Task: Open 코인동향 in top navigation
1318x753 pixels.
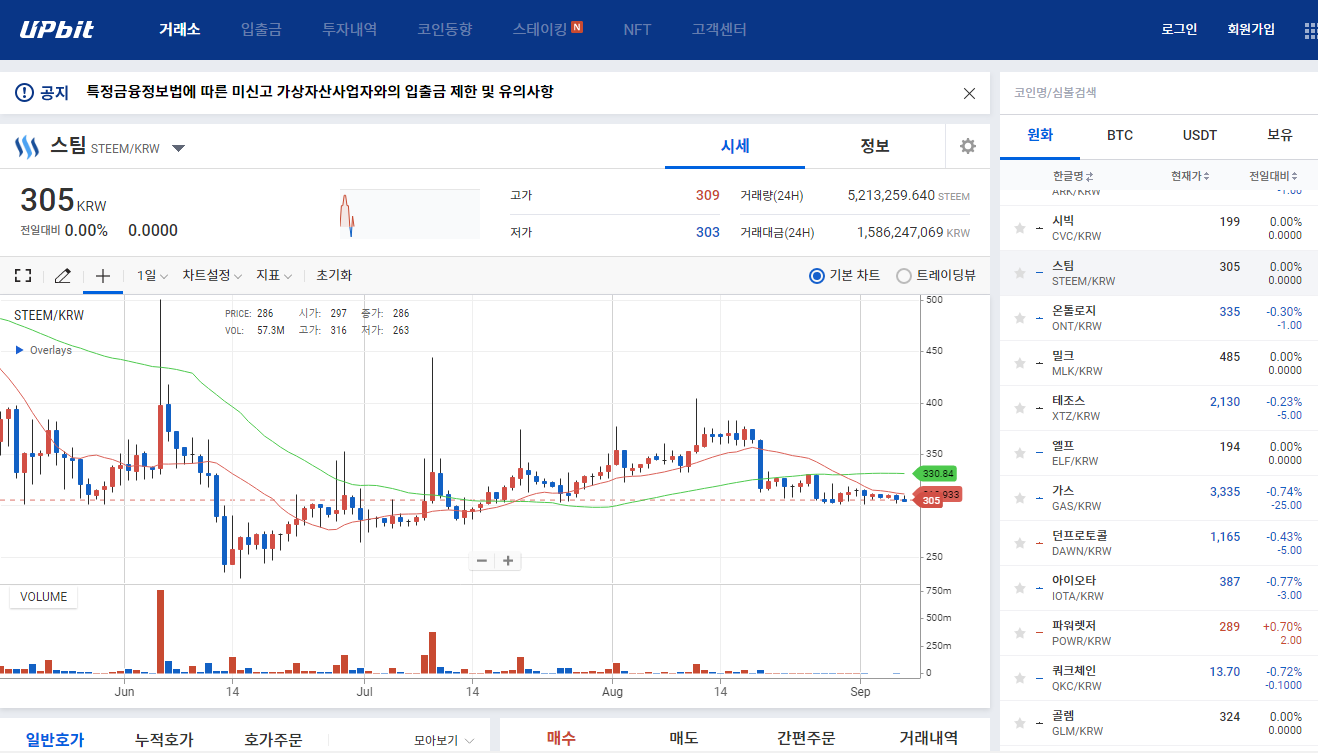Action: [x=445, y=29]
